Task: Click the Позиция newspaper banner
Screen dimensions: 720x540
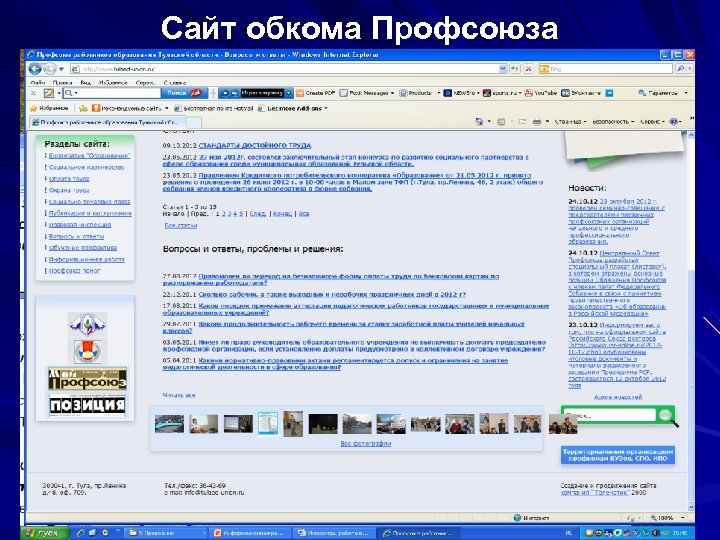Action: click(x=87, y=405)
